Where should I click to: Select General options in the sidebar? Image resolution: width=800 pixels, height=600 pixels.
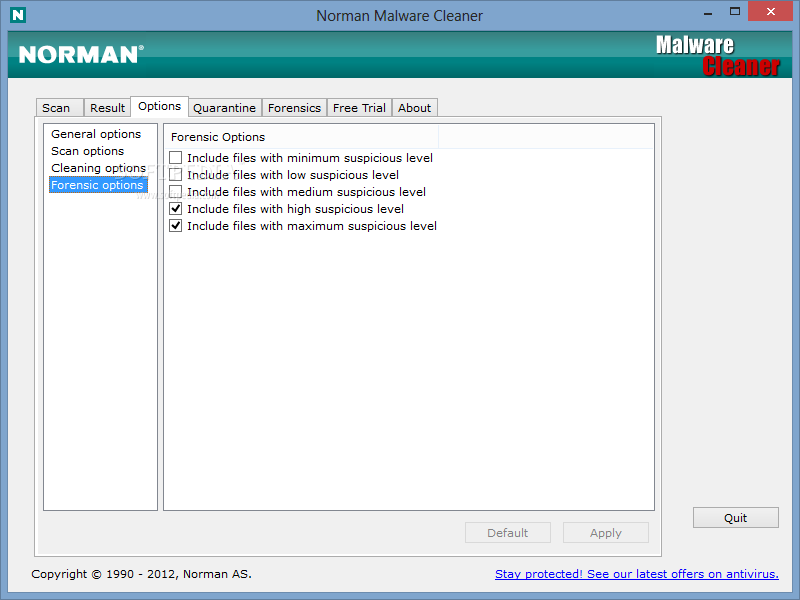pyautogui.click(x=96, y=134)
